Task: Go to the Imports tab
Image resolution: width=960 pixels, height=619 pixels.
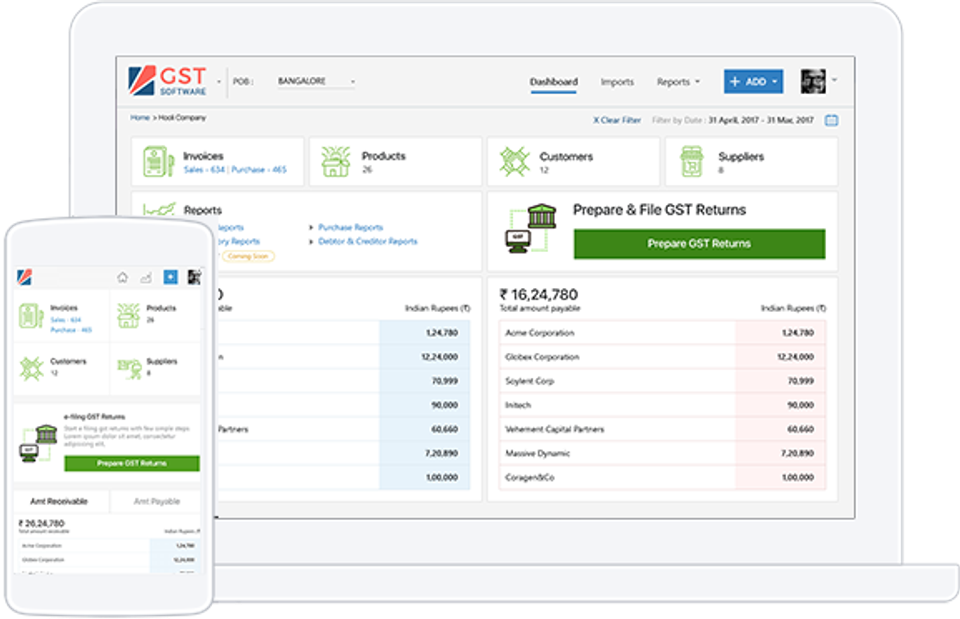Action: [x=617, y=82]
